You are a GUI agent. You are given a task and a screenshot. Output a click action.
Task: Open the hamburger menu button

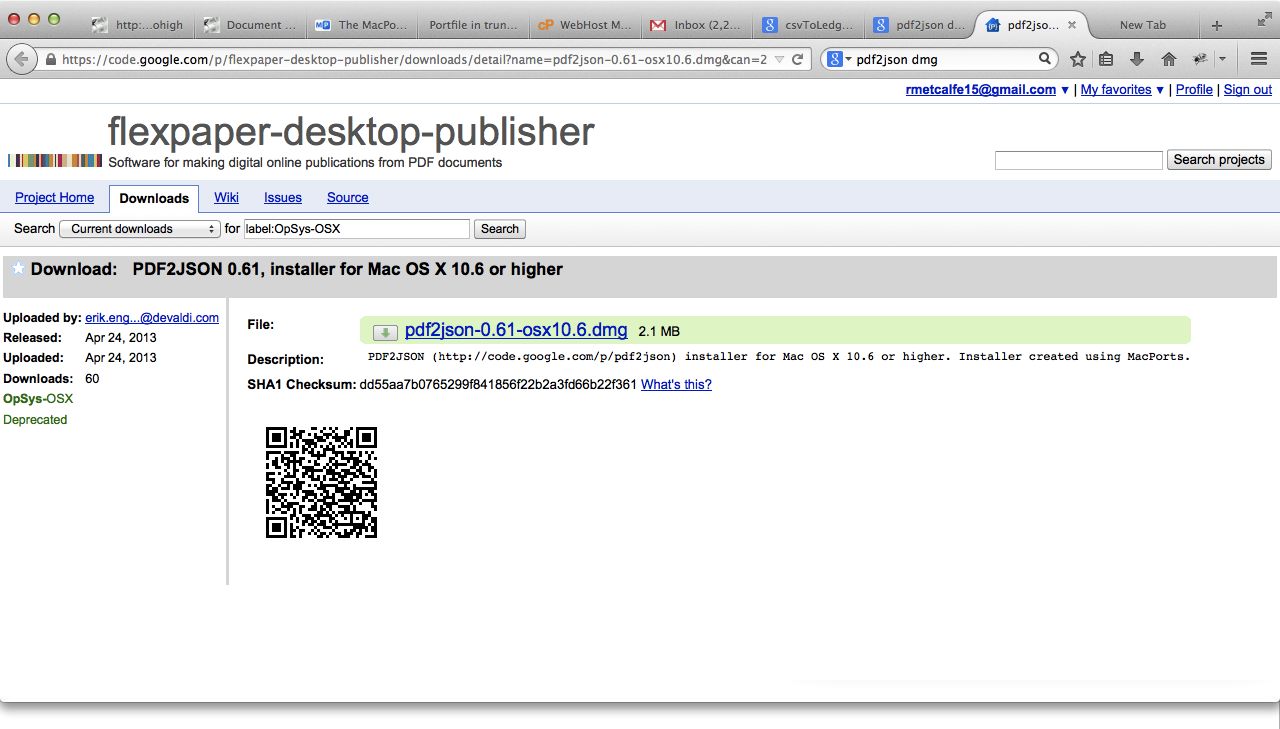tap(1259, 59)
